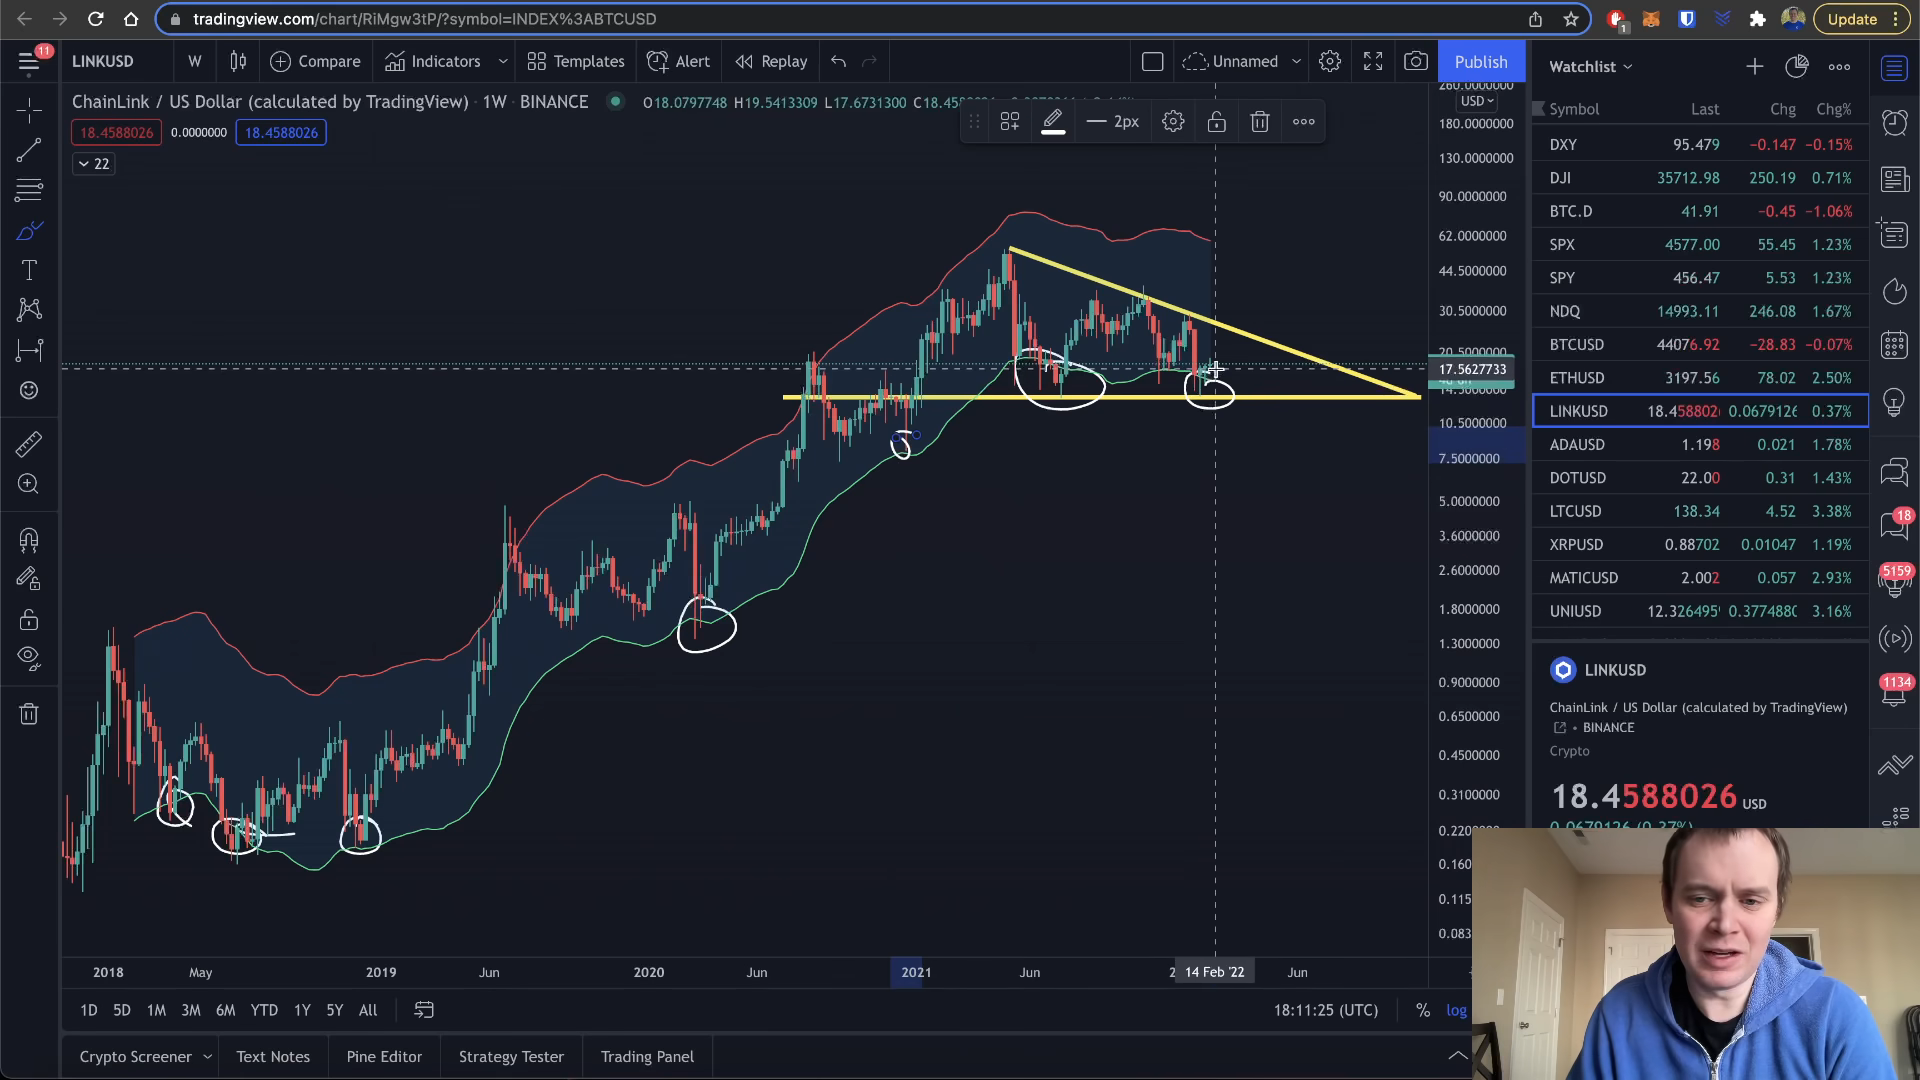
Task: Open chart settings gear in top toolbar
Action: 1329,62
